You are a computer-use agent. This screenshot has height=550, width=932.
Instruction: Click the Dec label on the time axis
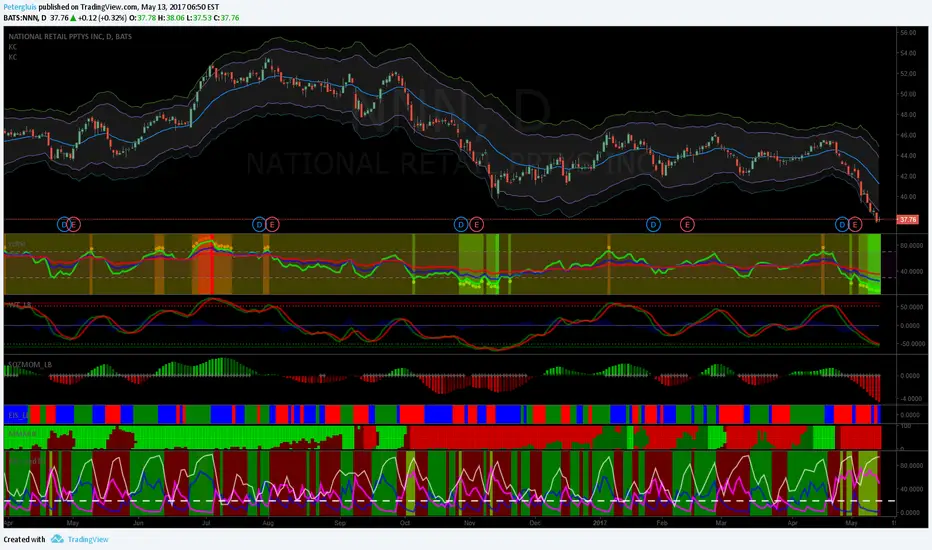pyautogui.click(x=535, y=523)
